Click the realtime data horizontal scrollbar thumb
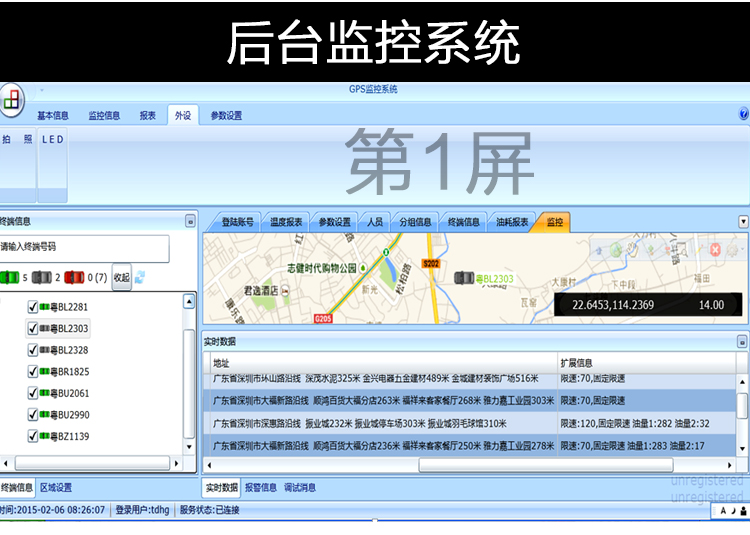Screen dimensions: 750x535 pyautogui.click(x=546, y=465)
